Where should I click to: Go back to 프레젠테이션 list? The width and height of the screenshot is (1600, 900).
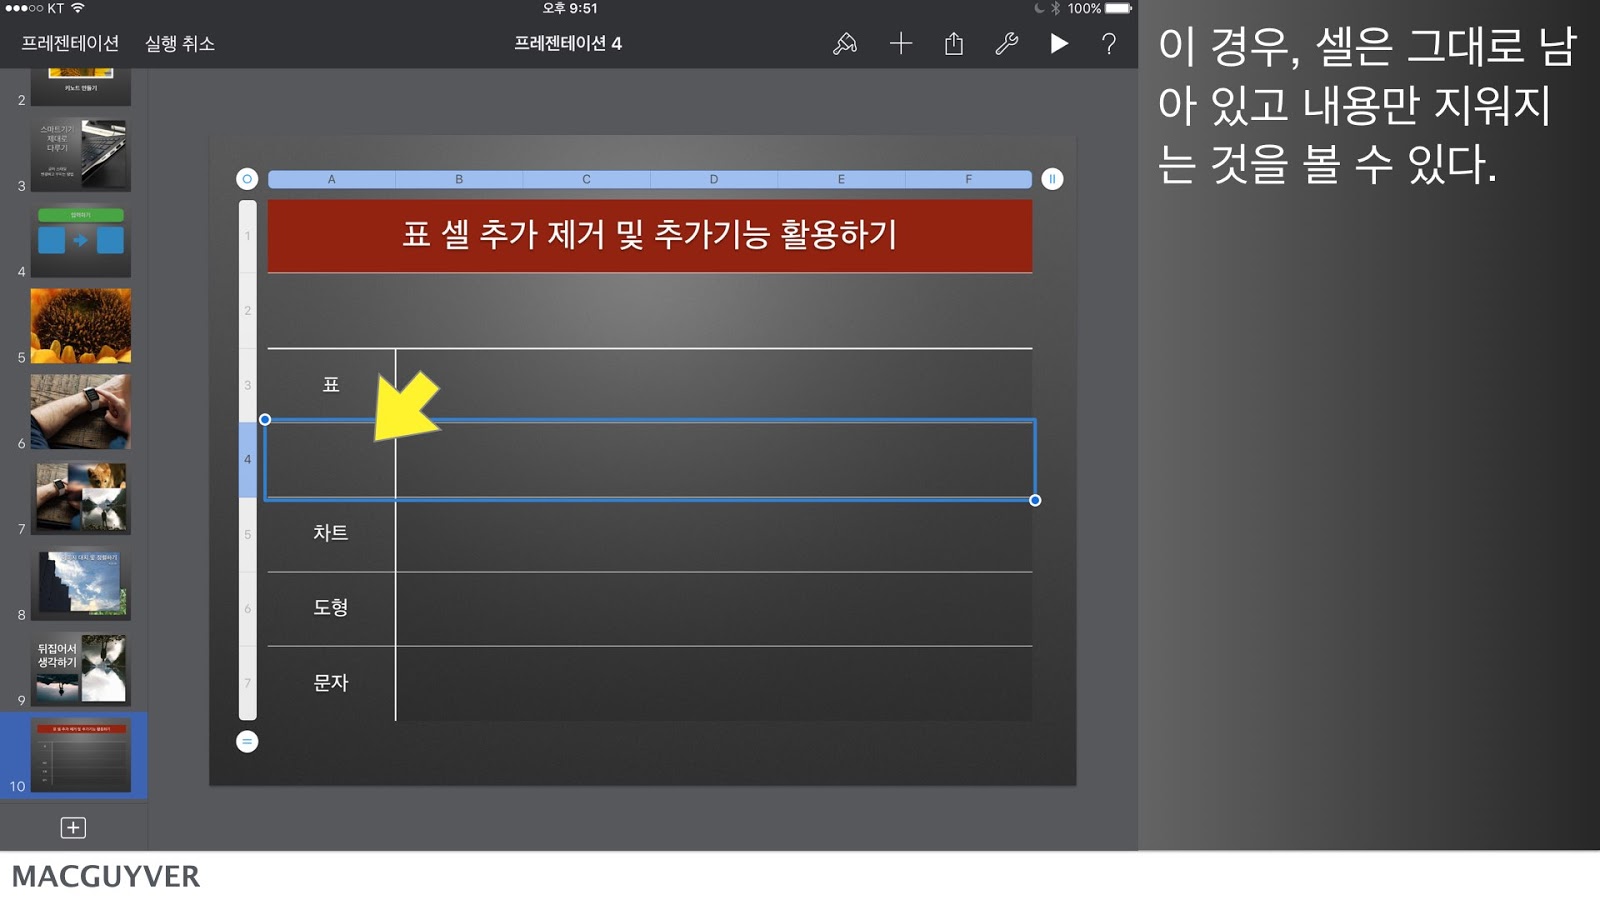tap(70, 43)
